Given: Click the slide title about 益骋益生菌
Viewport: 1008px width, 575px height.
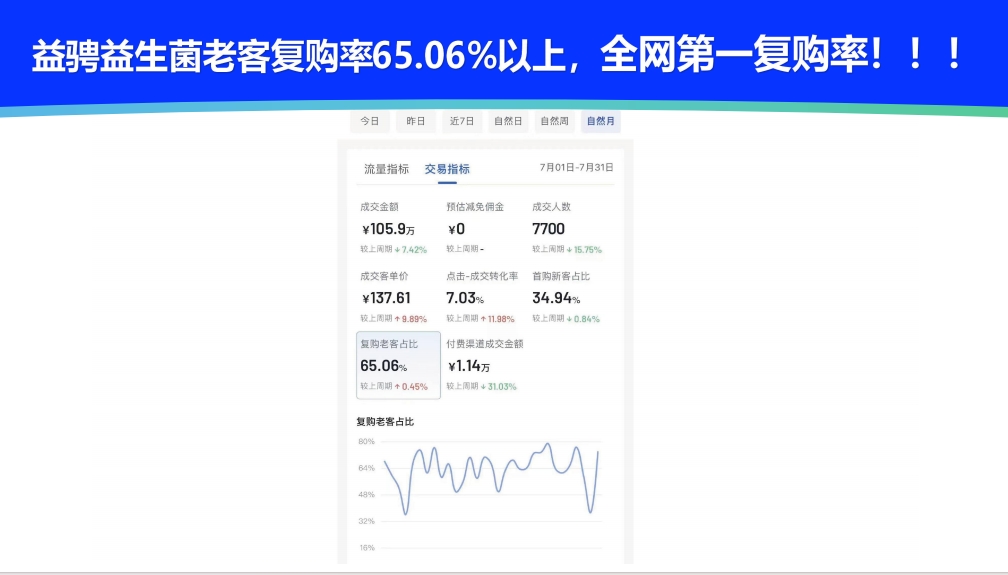Looking at the screenshot, I should point(498,56).
